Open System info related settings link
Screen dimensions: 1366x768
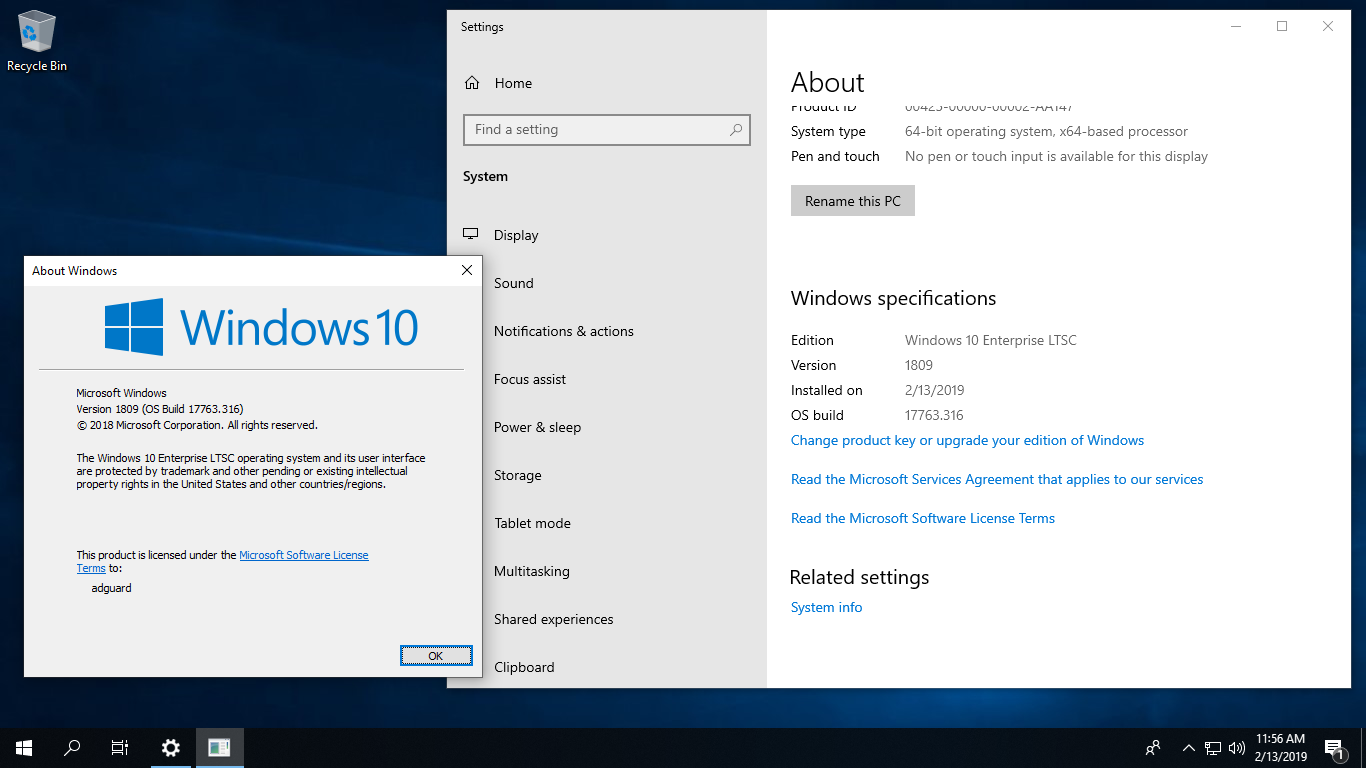[826, 607]
